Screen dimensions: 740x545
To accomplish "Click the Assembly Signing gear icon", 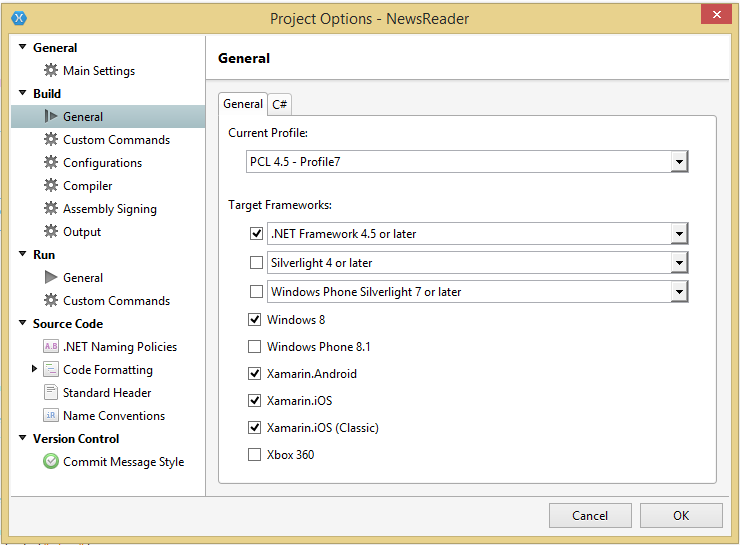I will pyautogui.click(x=51, y=209).
